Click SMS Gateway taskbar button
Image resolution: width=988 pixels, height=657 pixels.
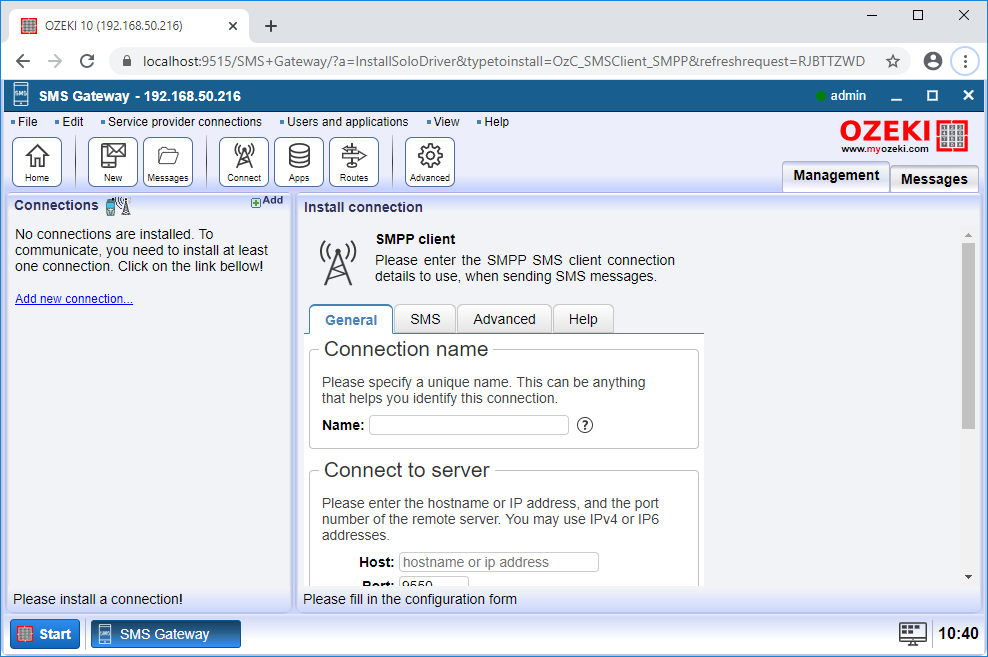[x=166, y=634]
